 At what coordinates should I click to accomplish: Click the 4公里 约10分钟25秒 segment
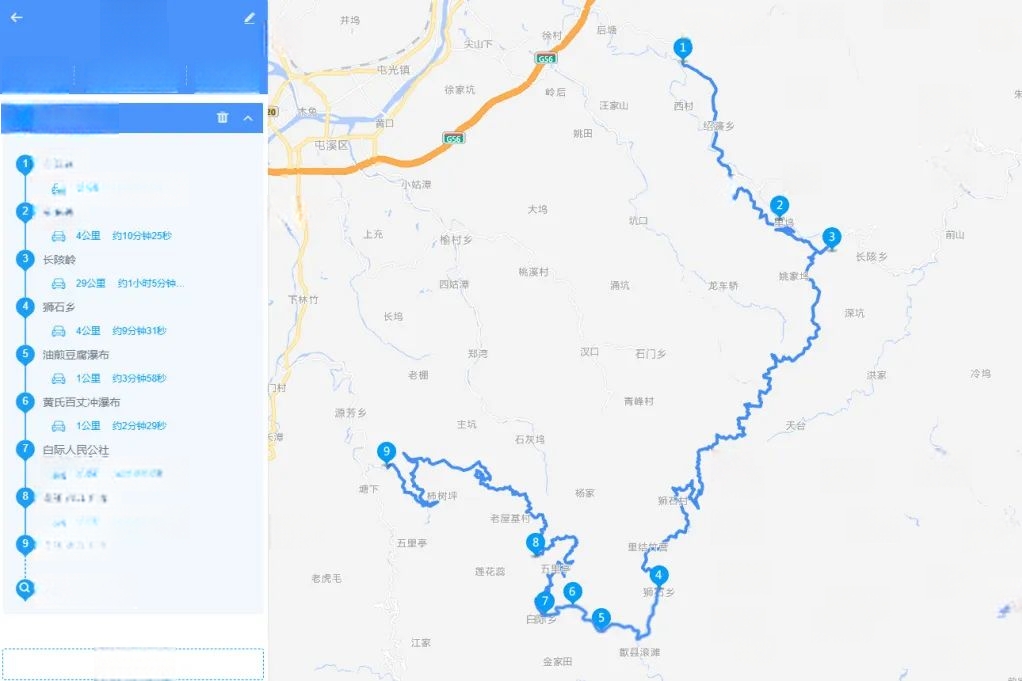pos(111,236)
